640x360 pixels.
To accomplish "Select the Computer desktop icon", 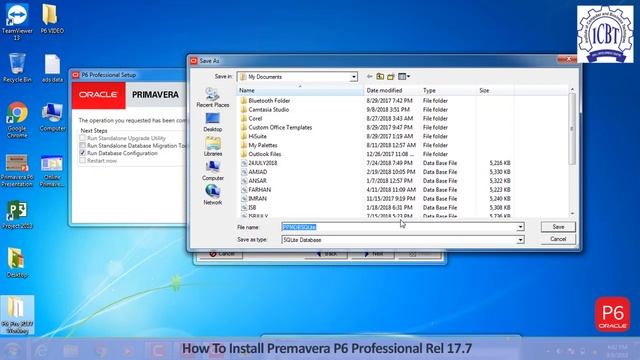I will pyautogui.click(x=52, y=117).
